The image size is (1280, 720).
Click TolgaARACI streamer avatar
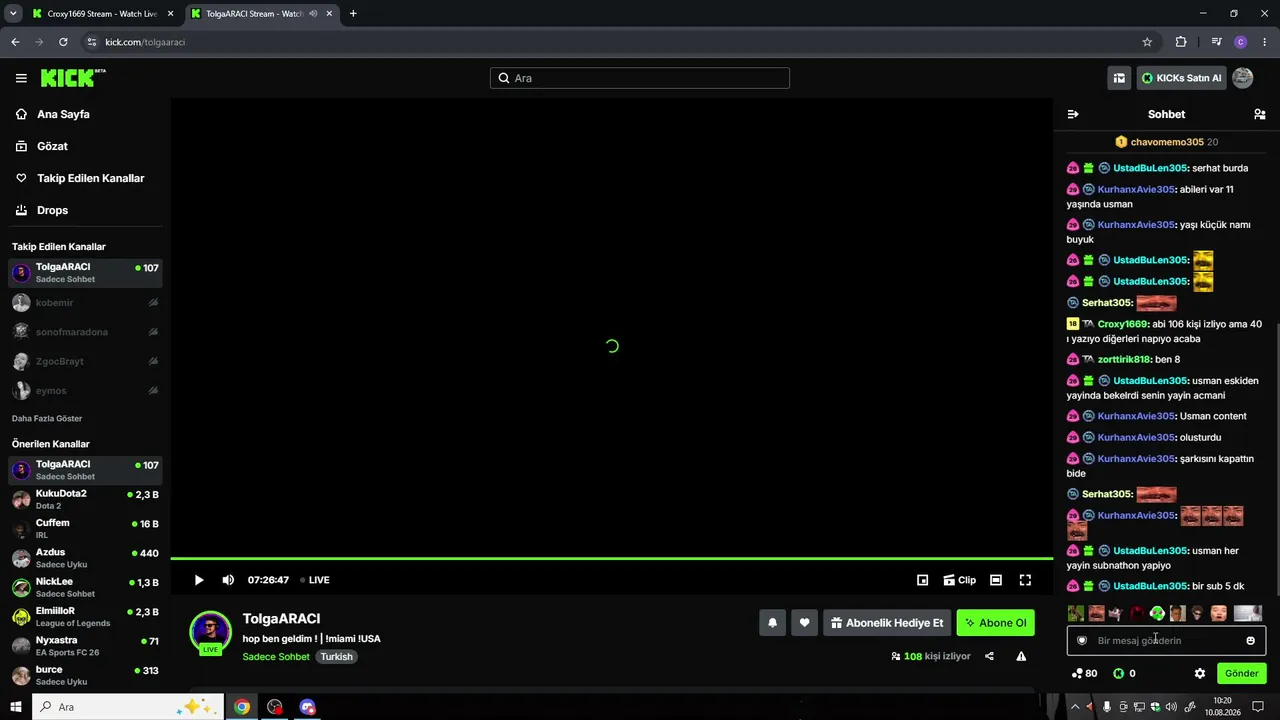[x=210, y=631]
